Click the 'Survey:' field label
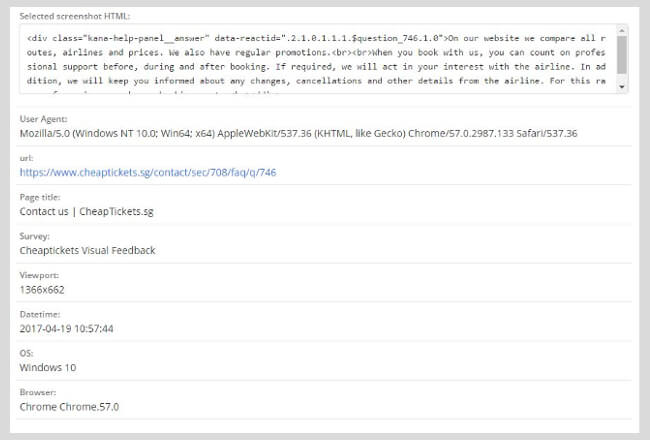 tap(35, 236)
